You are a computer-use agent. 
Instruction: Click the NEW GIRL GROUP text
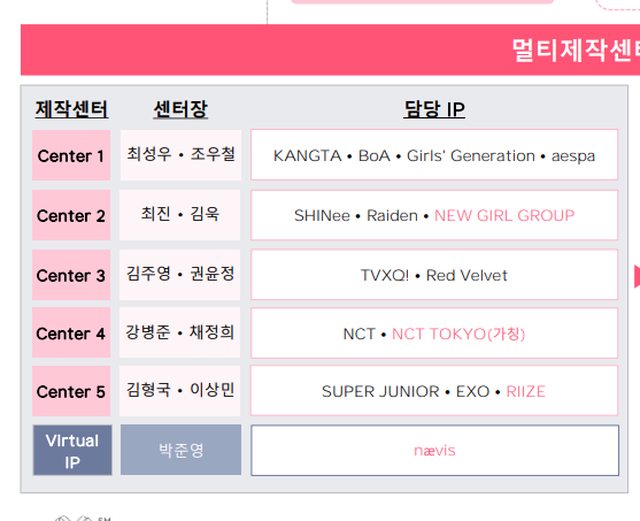click(x=504, y=215)
